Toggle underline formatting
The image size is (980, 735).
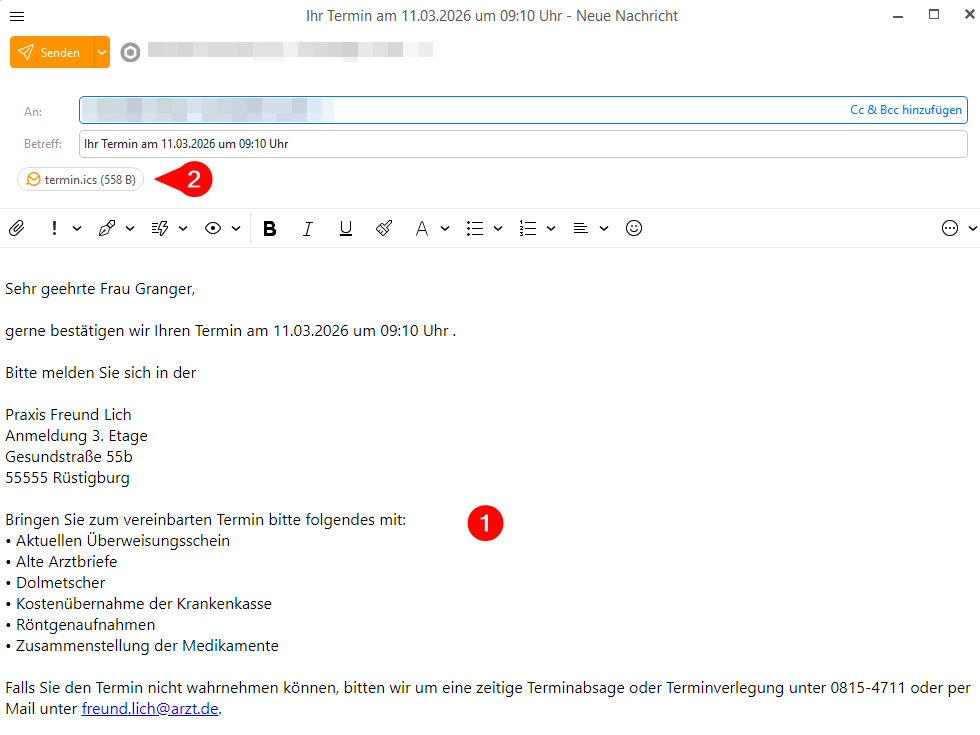pos(346,228)
